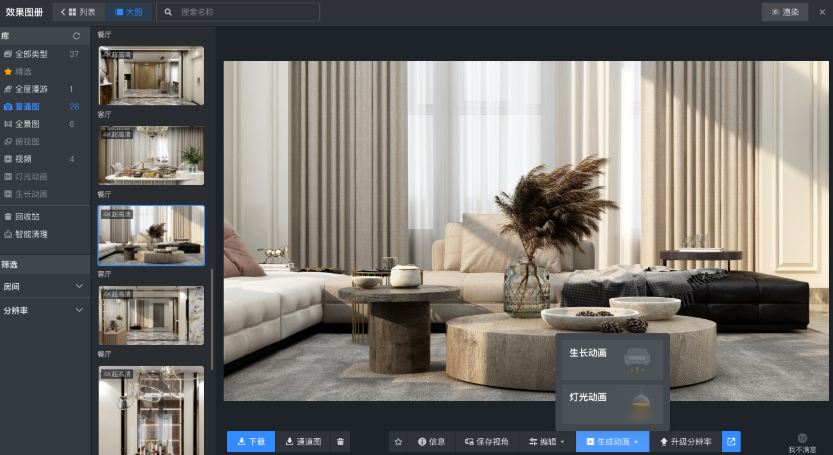Click the star favorite icon below image

tap(398, 441)
